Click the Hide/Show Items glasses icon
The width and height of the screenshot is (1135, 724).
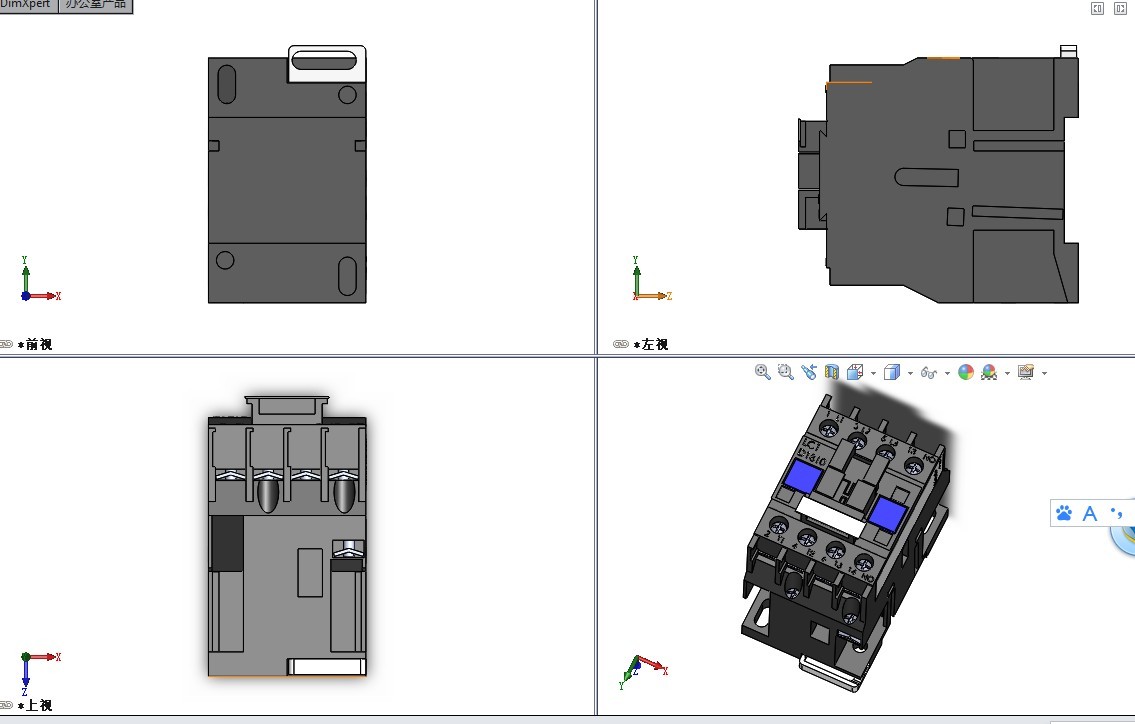929,373
